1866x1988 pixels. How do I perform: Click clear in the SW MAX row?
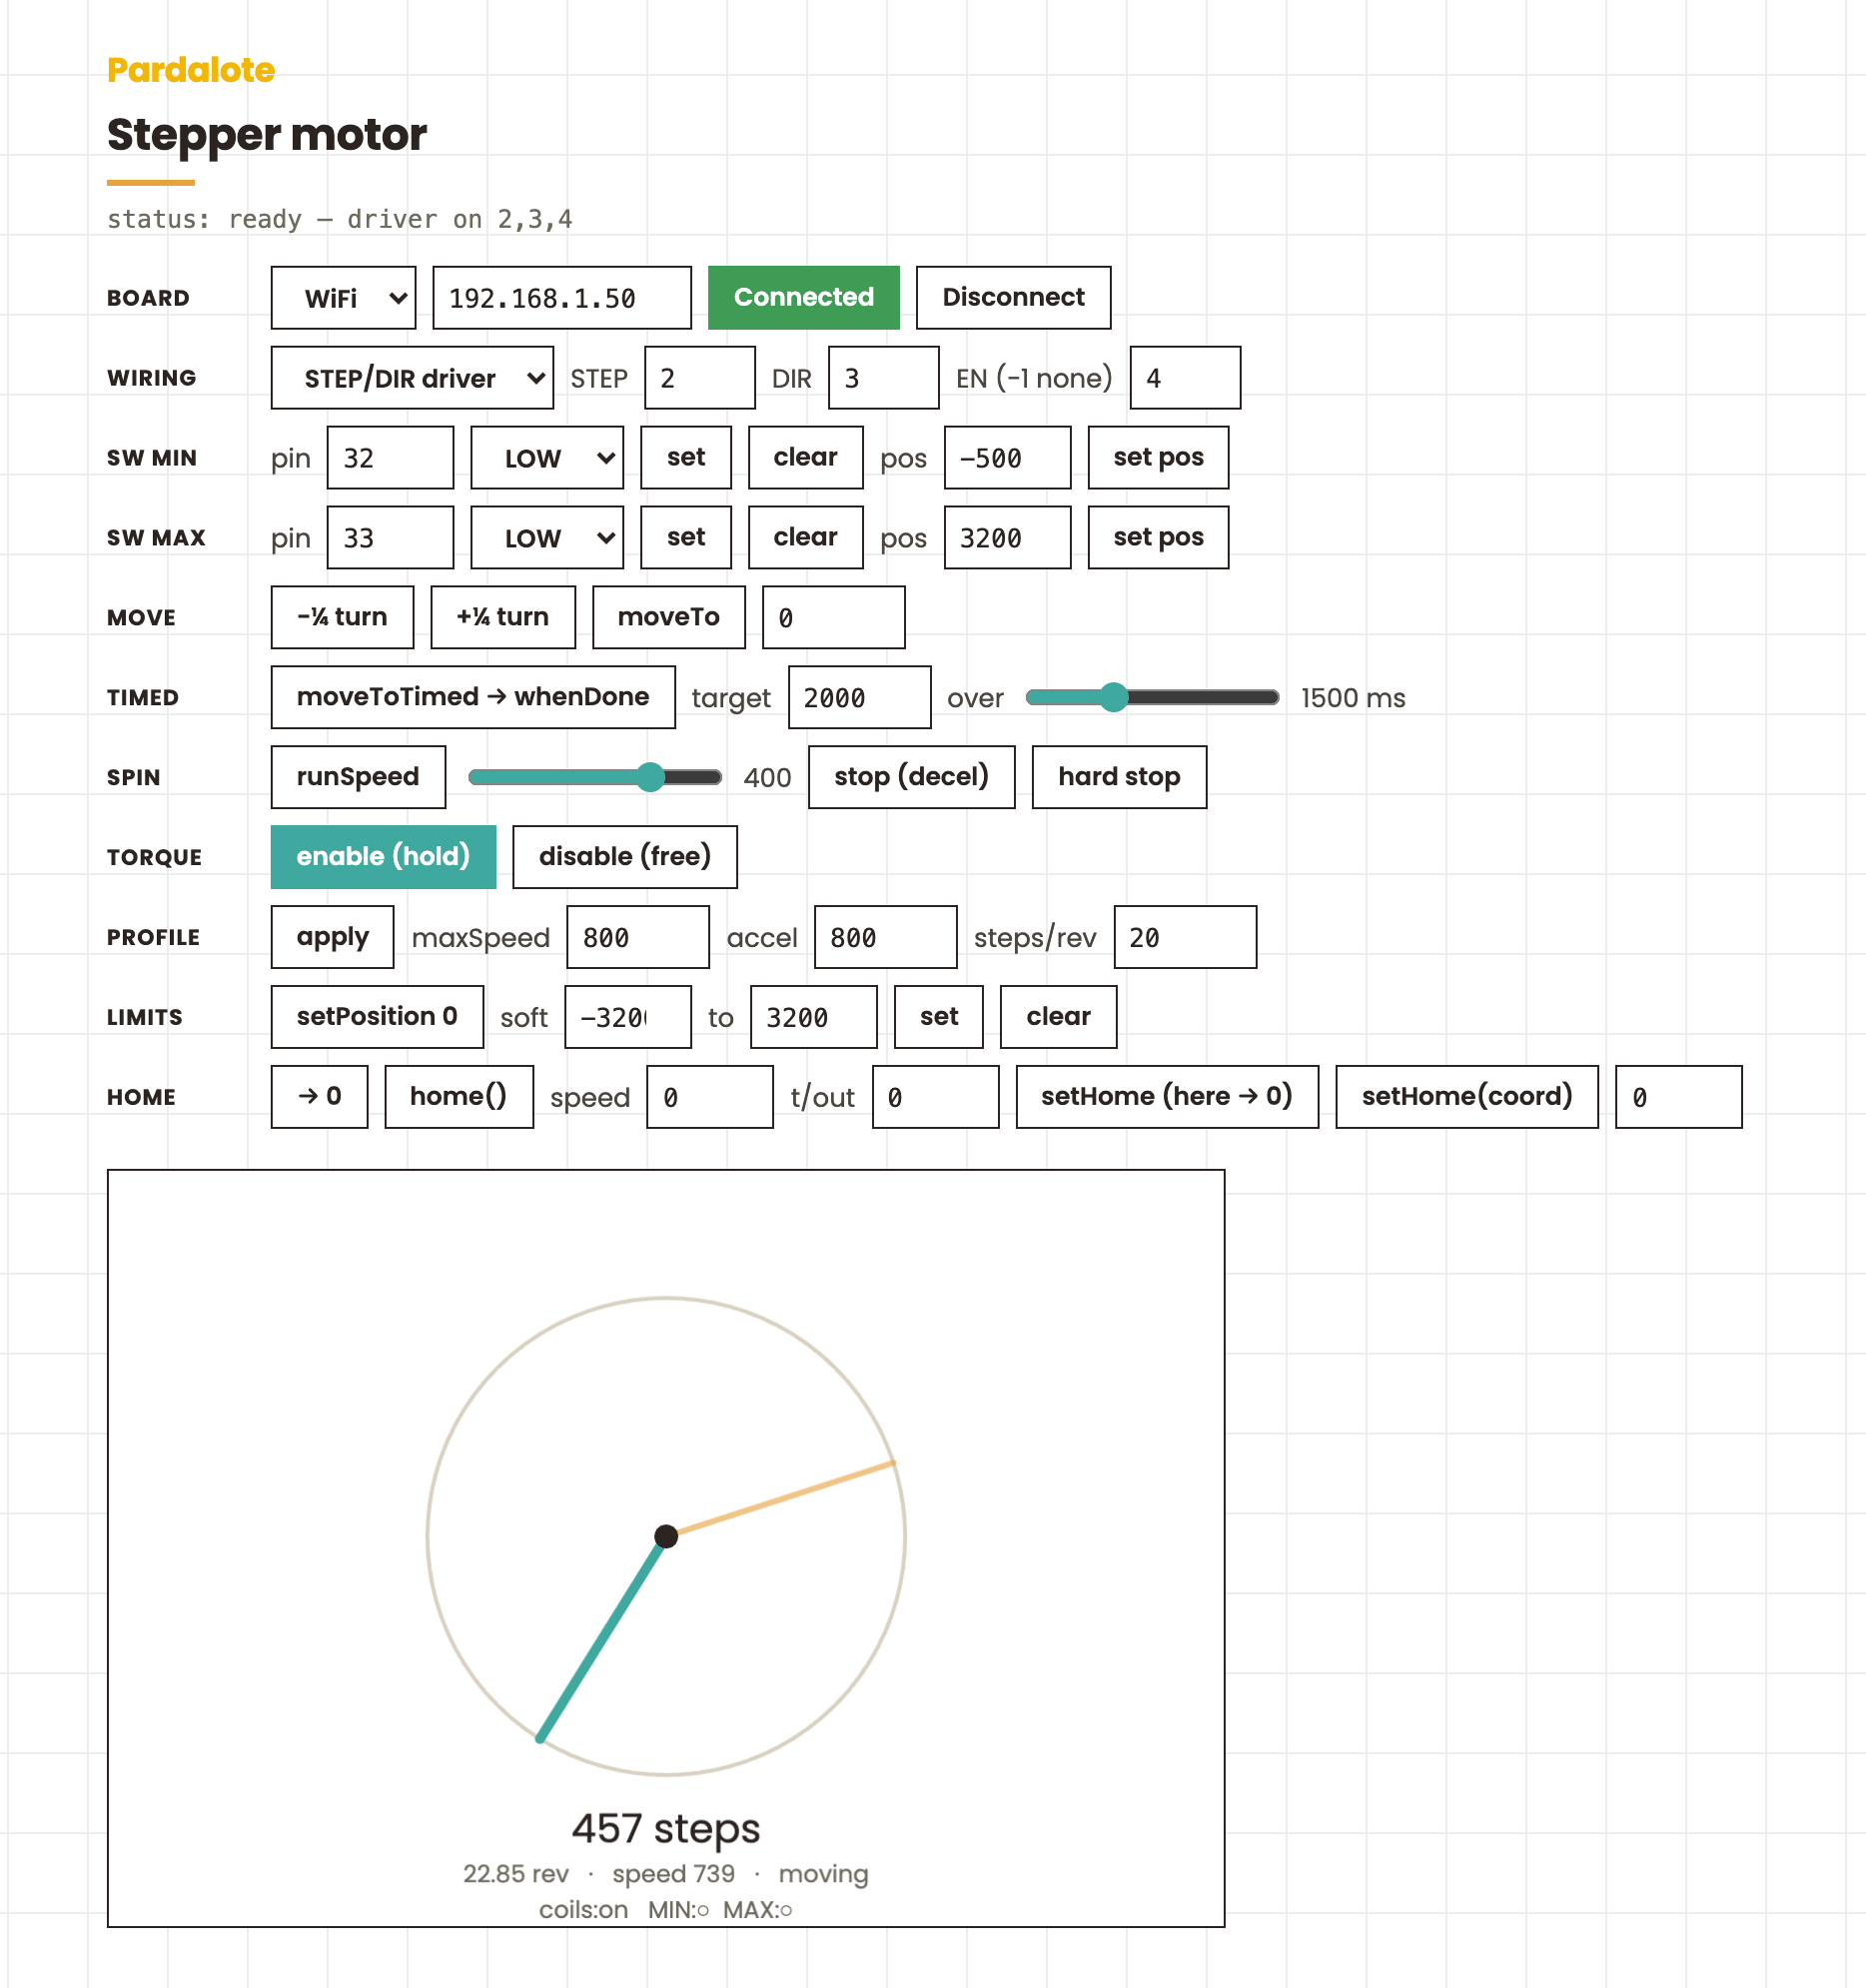click(805, 538)
